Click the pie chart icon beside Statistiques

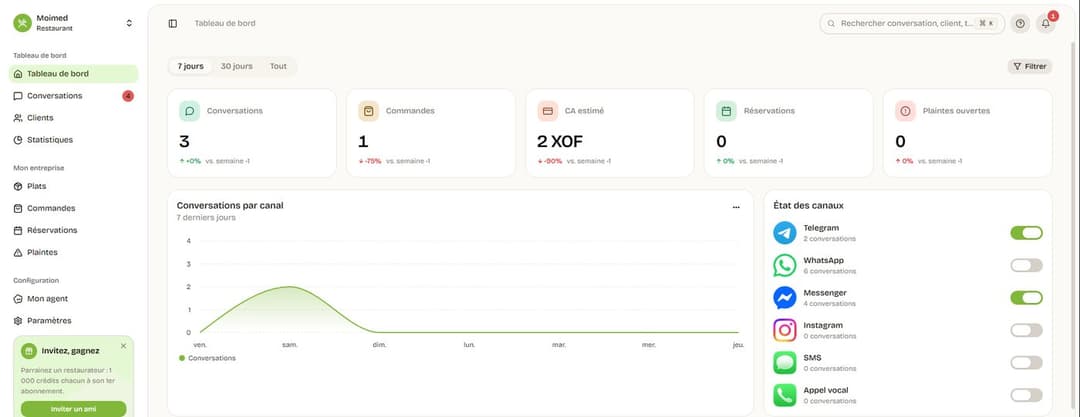tap(18, 140)
